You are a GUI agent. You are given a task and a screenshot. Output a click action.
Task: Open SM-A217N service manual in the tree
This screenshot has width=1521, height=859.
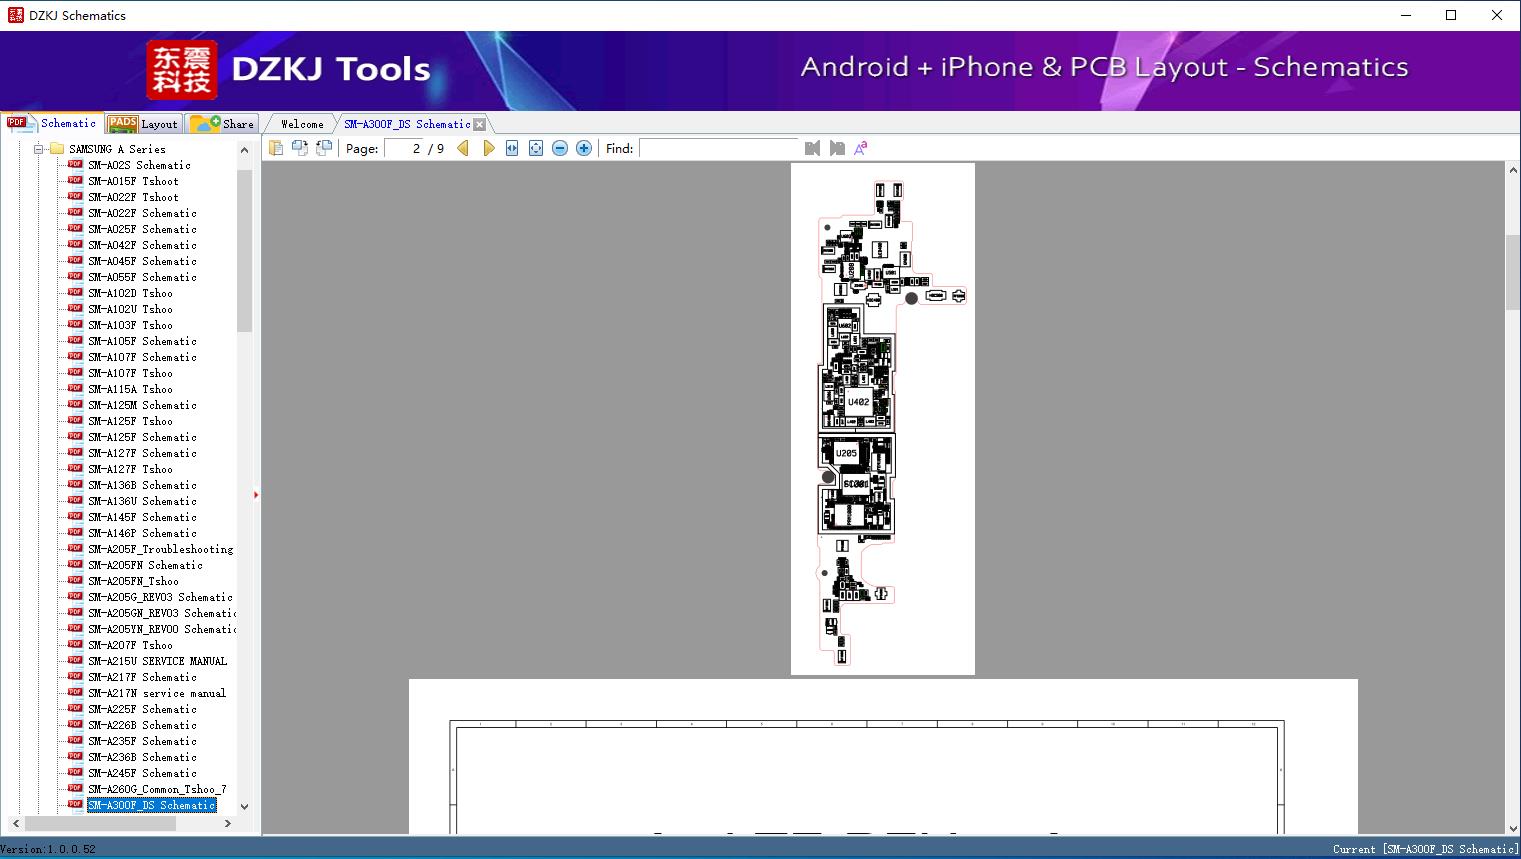(157, 693)
